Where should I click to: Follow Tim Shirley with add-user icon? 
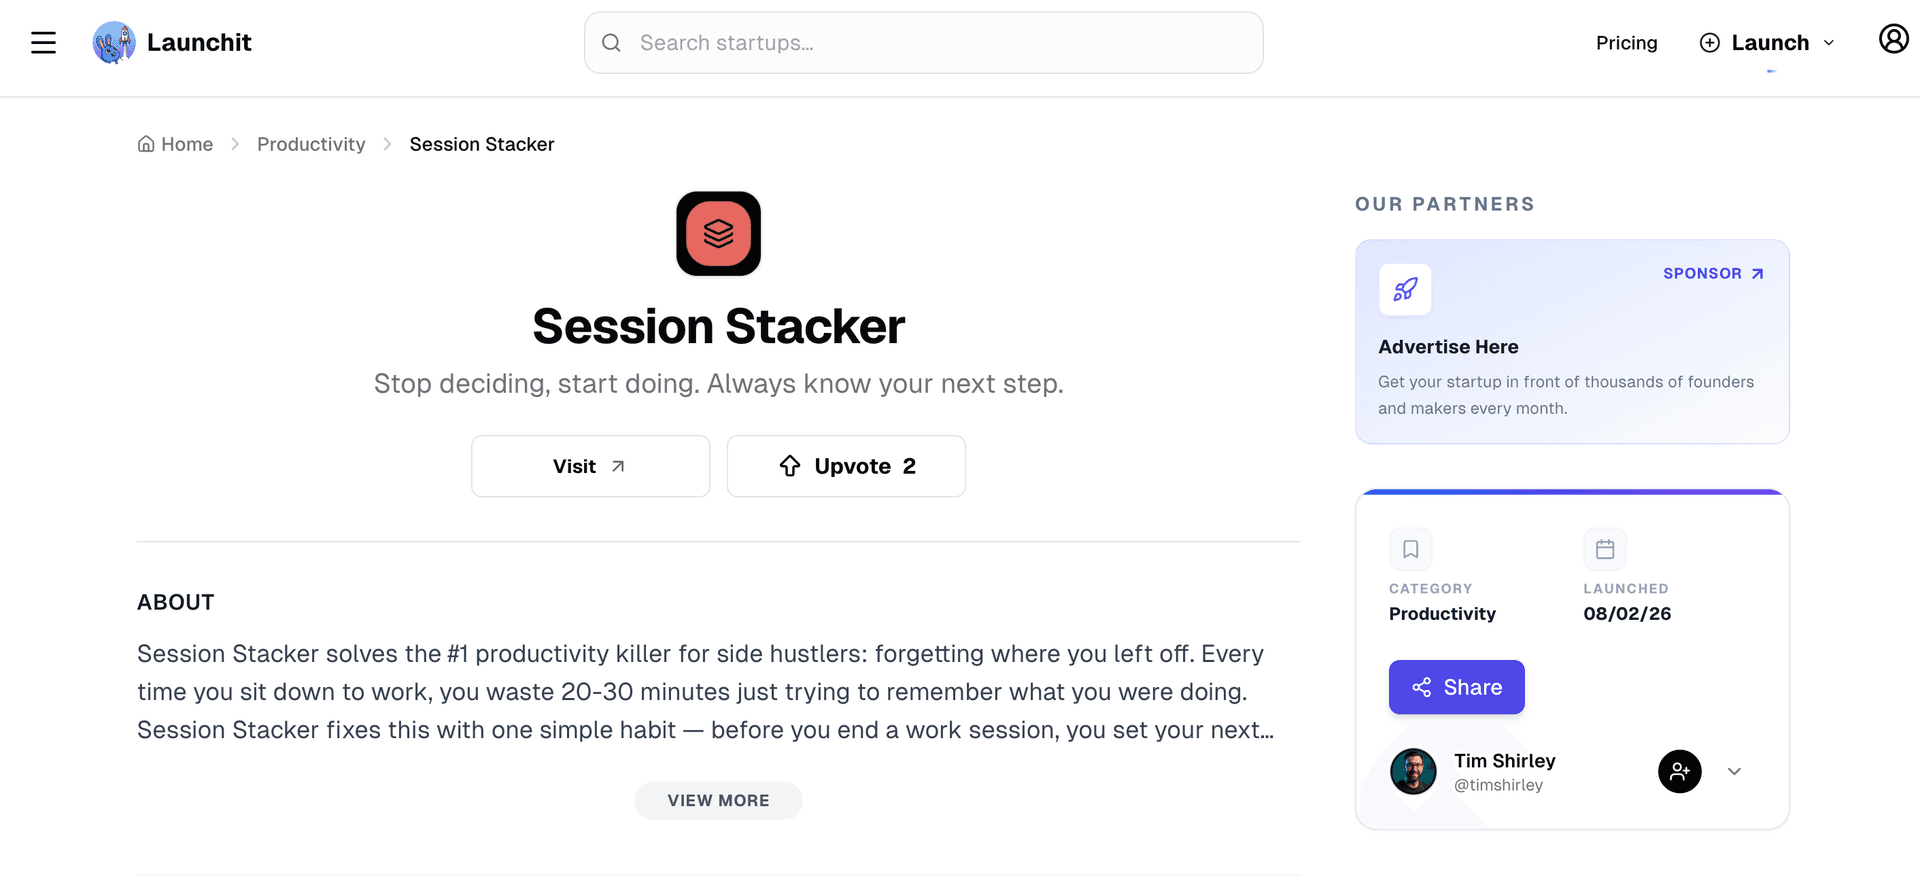1679,772
